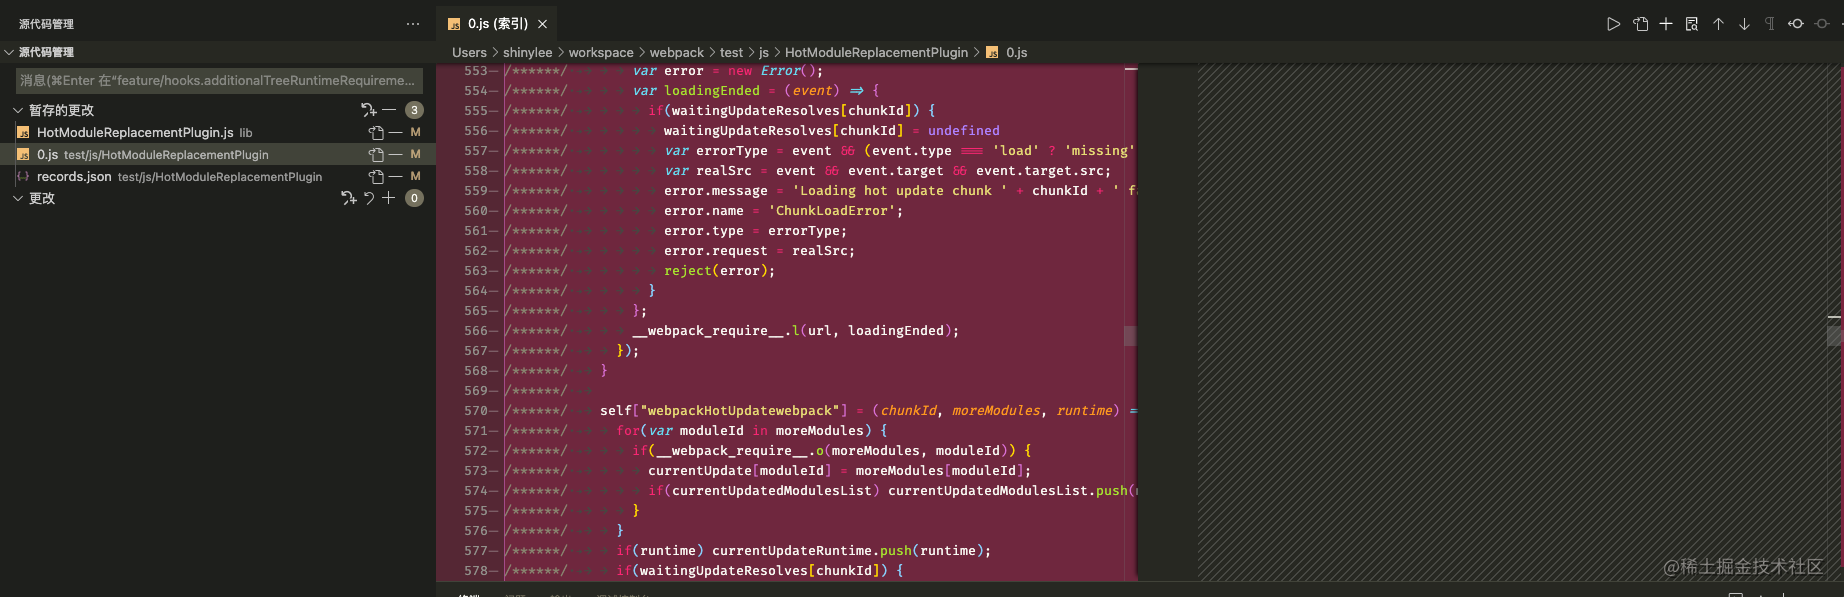Open file icon on HotModuleReplacementPlugin.js row

[x=376, y=132]
